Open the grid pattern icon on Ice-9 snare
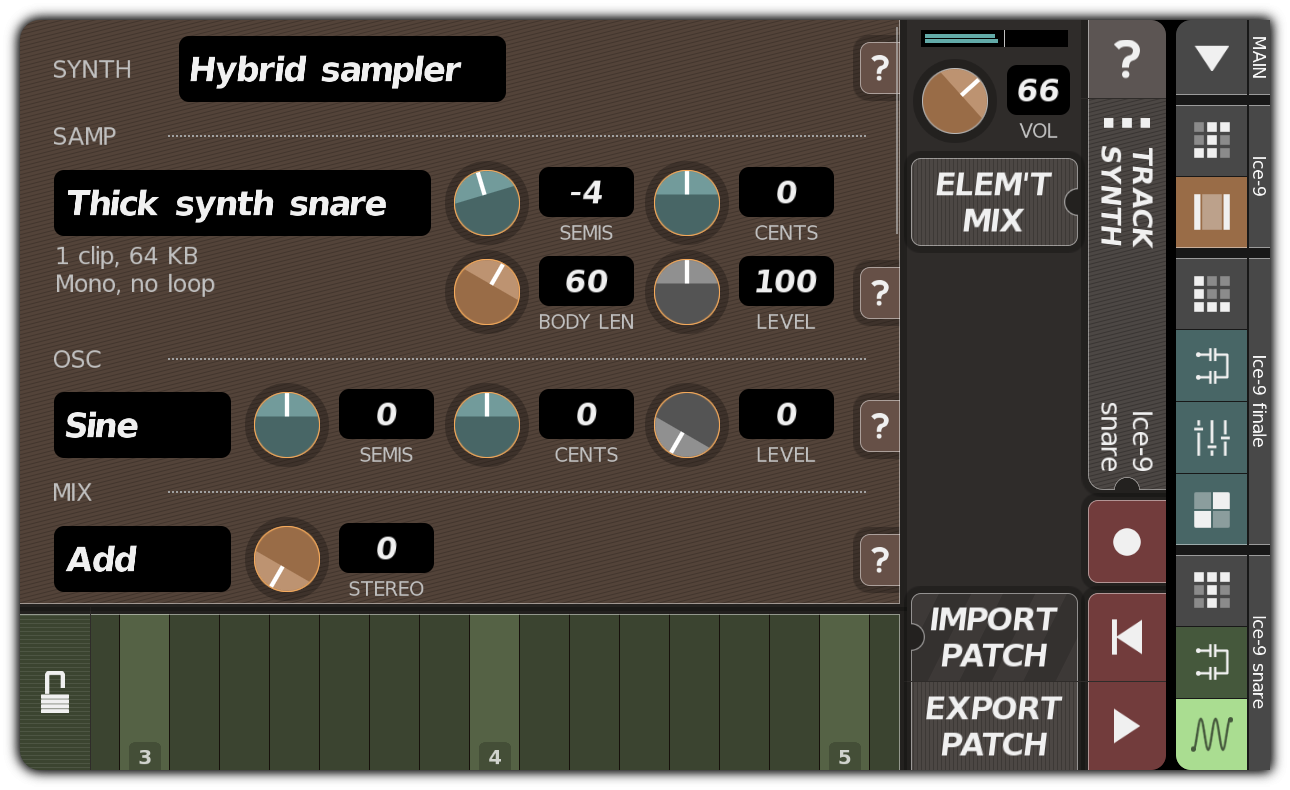 click(x=1211, y=591)
